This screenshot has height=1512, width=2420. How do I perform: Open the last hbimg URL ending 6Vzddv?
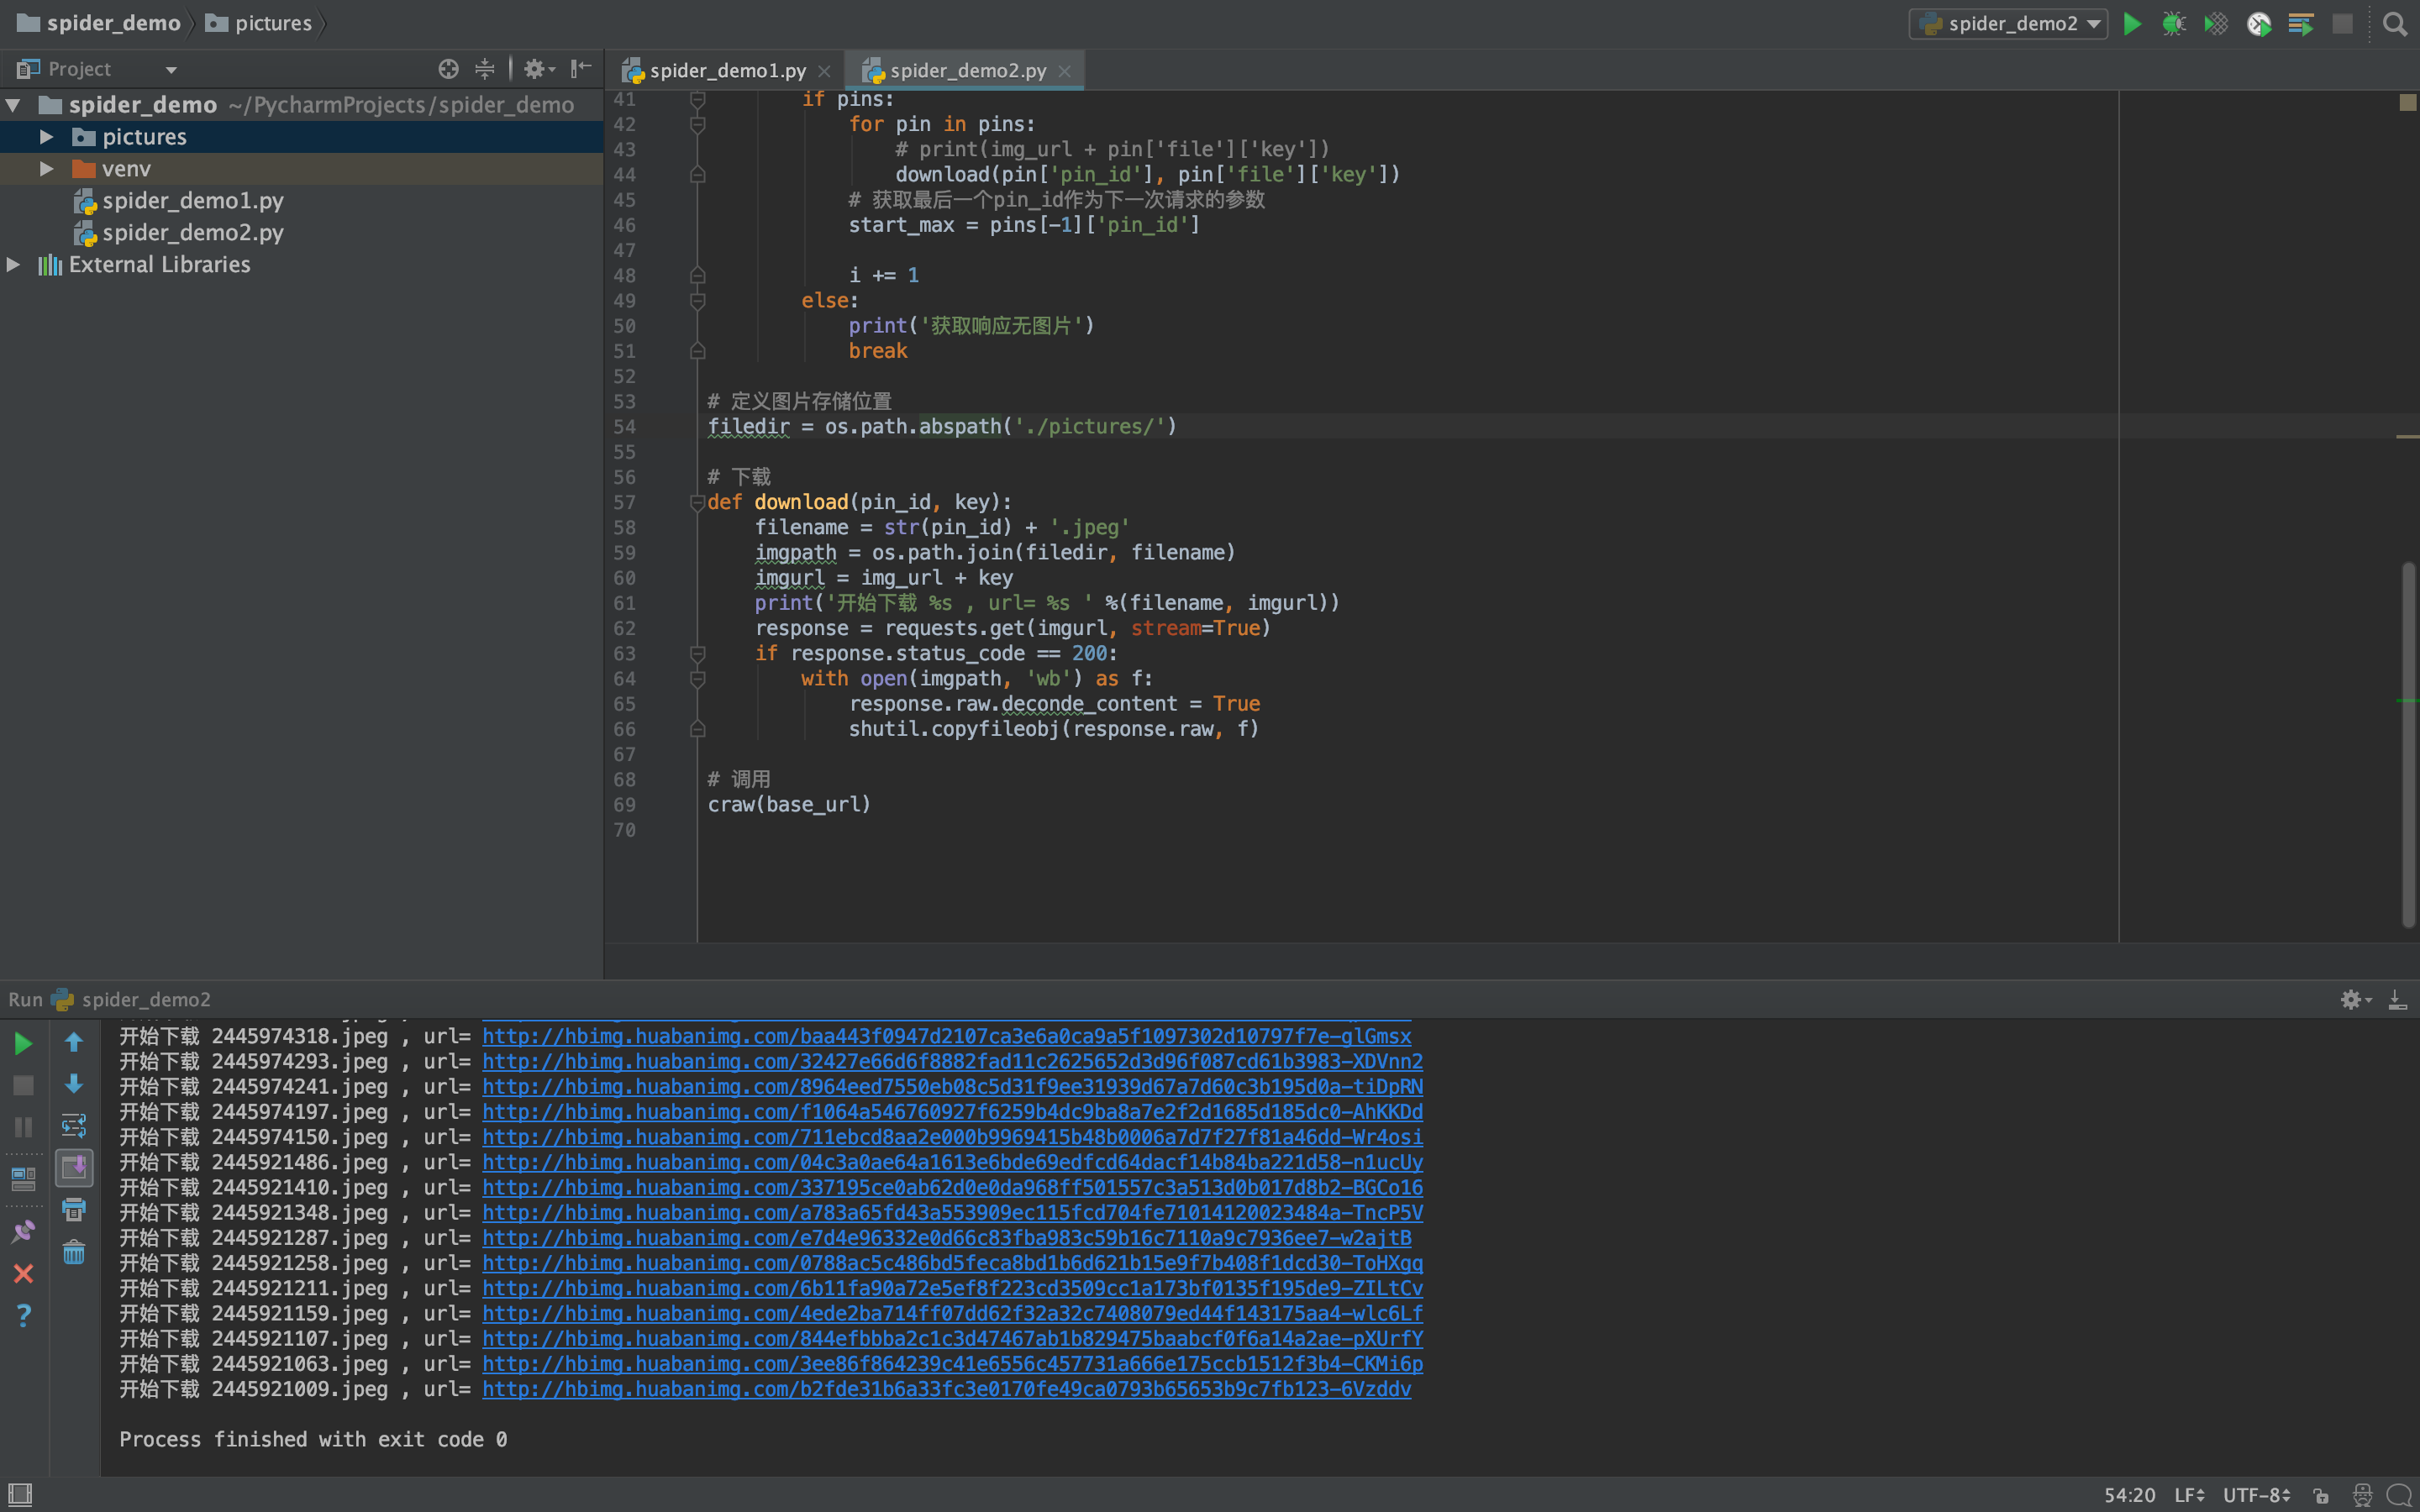[945, 1389]
